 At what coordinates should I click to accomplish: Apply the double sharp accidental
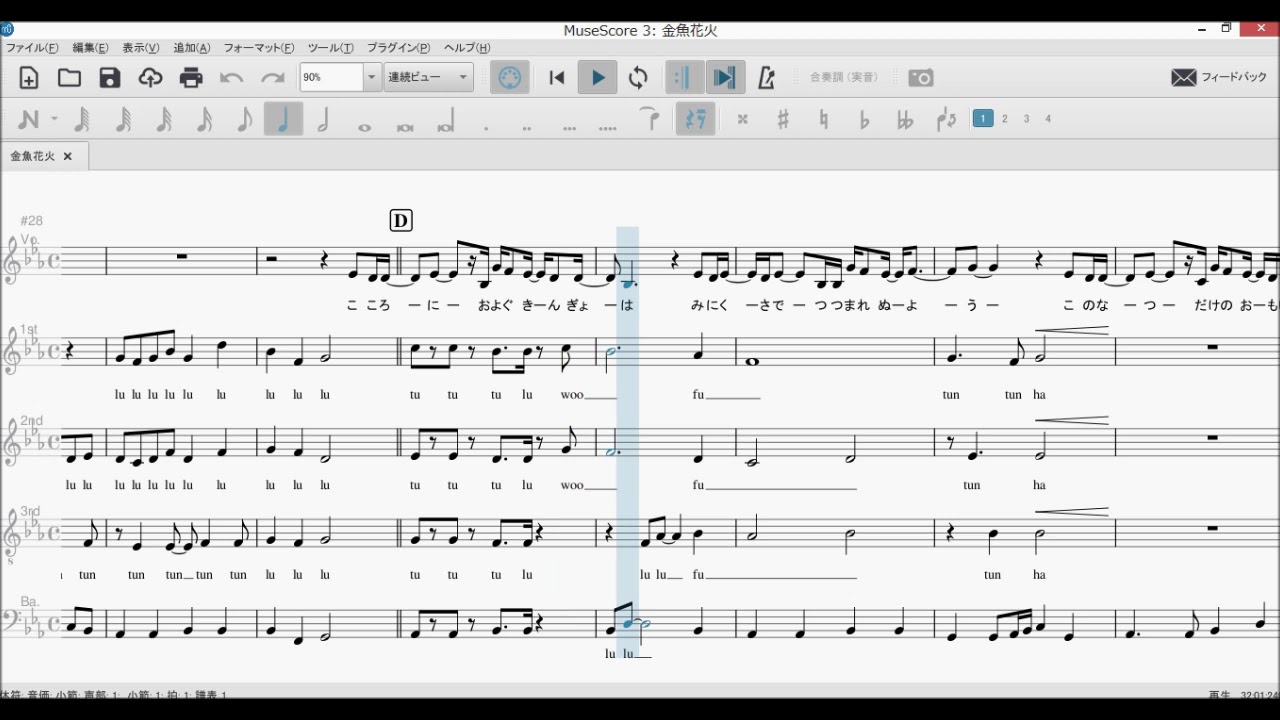(x=742, y=120)
